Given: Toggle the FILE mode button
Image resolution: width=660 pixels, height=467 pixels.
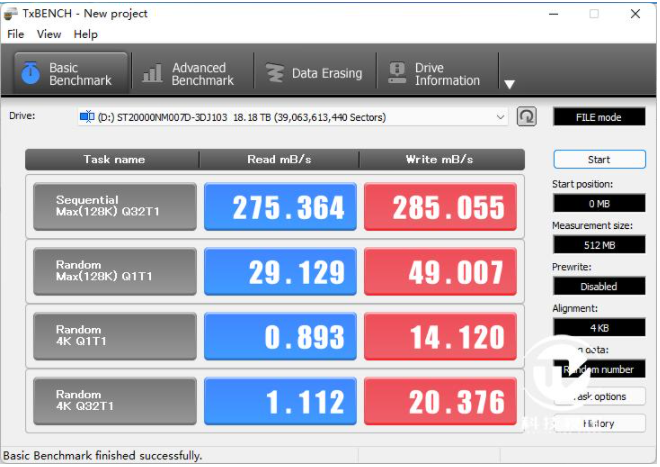Looking at the screenshot, I should coord(598,117).
